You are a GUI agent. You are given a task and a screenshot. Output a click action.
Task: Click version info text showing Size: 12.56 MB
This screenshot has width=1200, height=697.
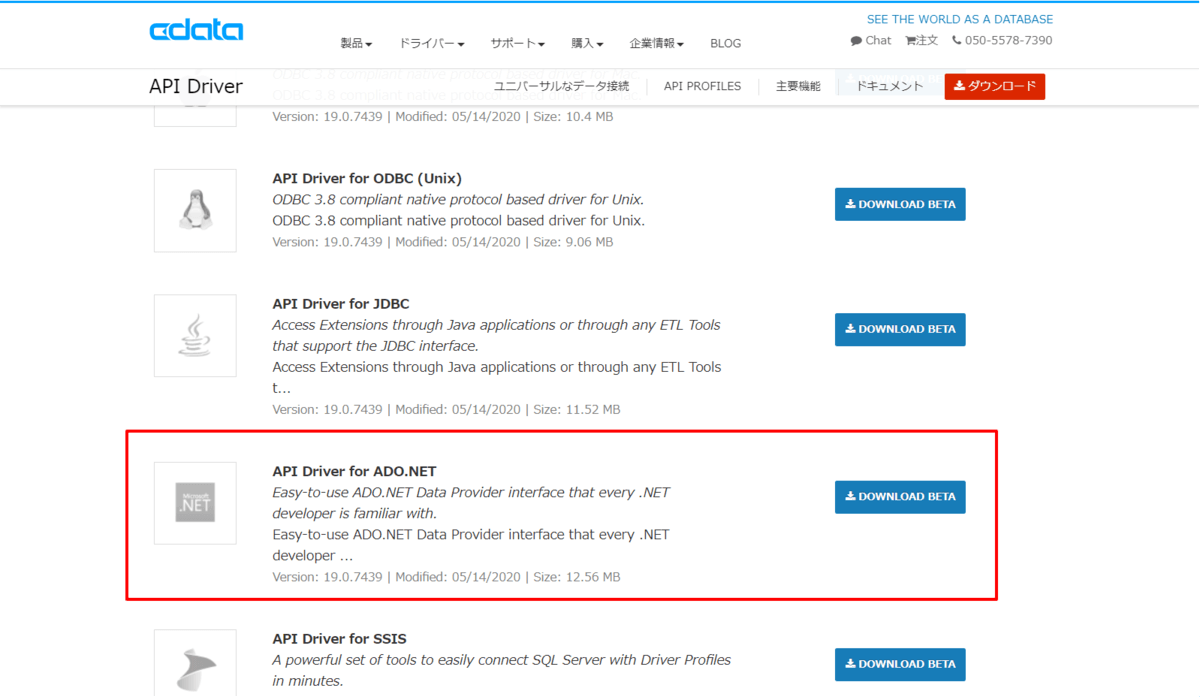click(447, 577)
